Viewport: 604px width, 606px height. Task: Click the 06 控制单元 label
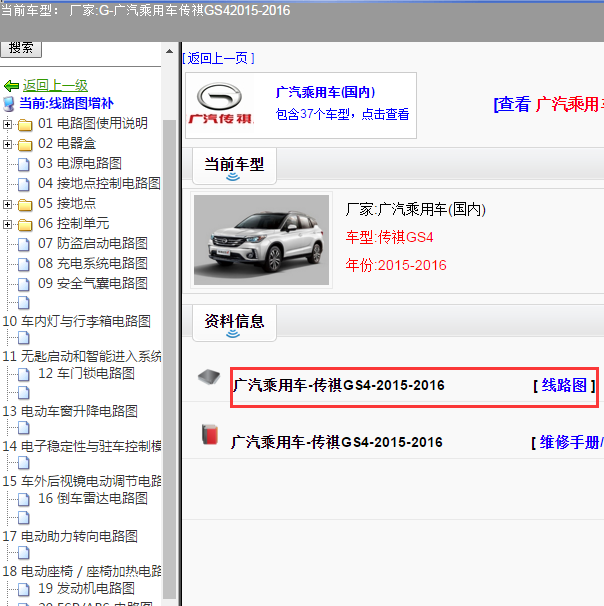(73, 224)
